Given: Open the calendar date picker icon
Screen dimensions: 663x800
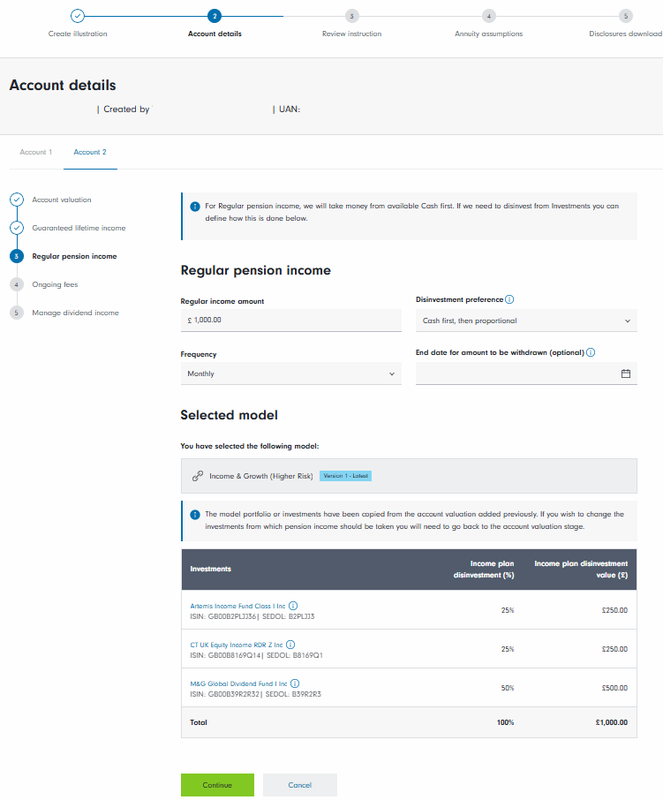Looking at the screenshot, I should 626,374.
